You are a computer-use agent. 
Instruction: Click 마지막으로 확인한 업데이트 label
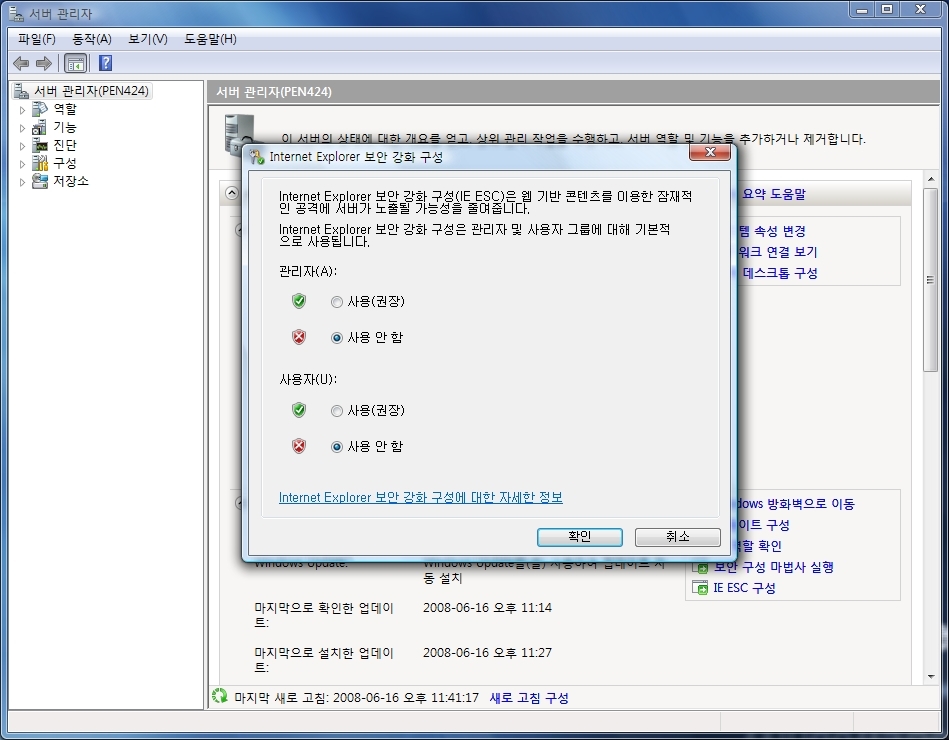[324, 615]
